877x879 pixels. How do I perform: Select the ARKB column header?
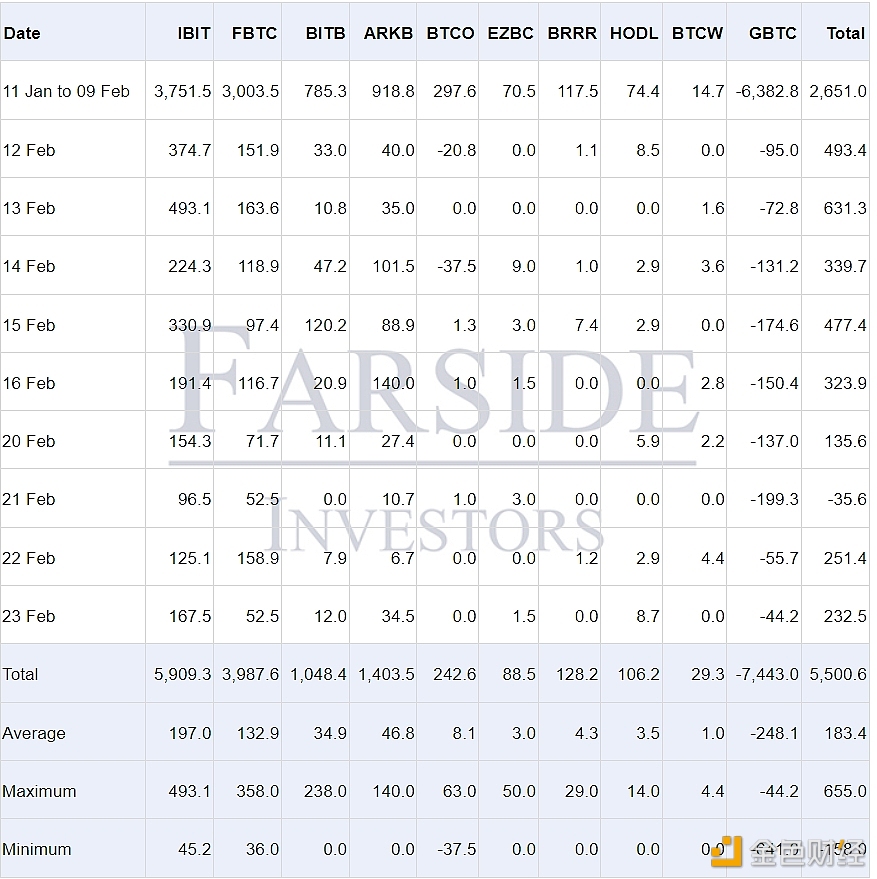[x=388, y=33]
